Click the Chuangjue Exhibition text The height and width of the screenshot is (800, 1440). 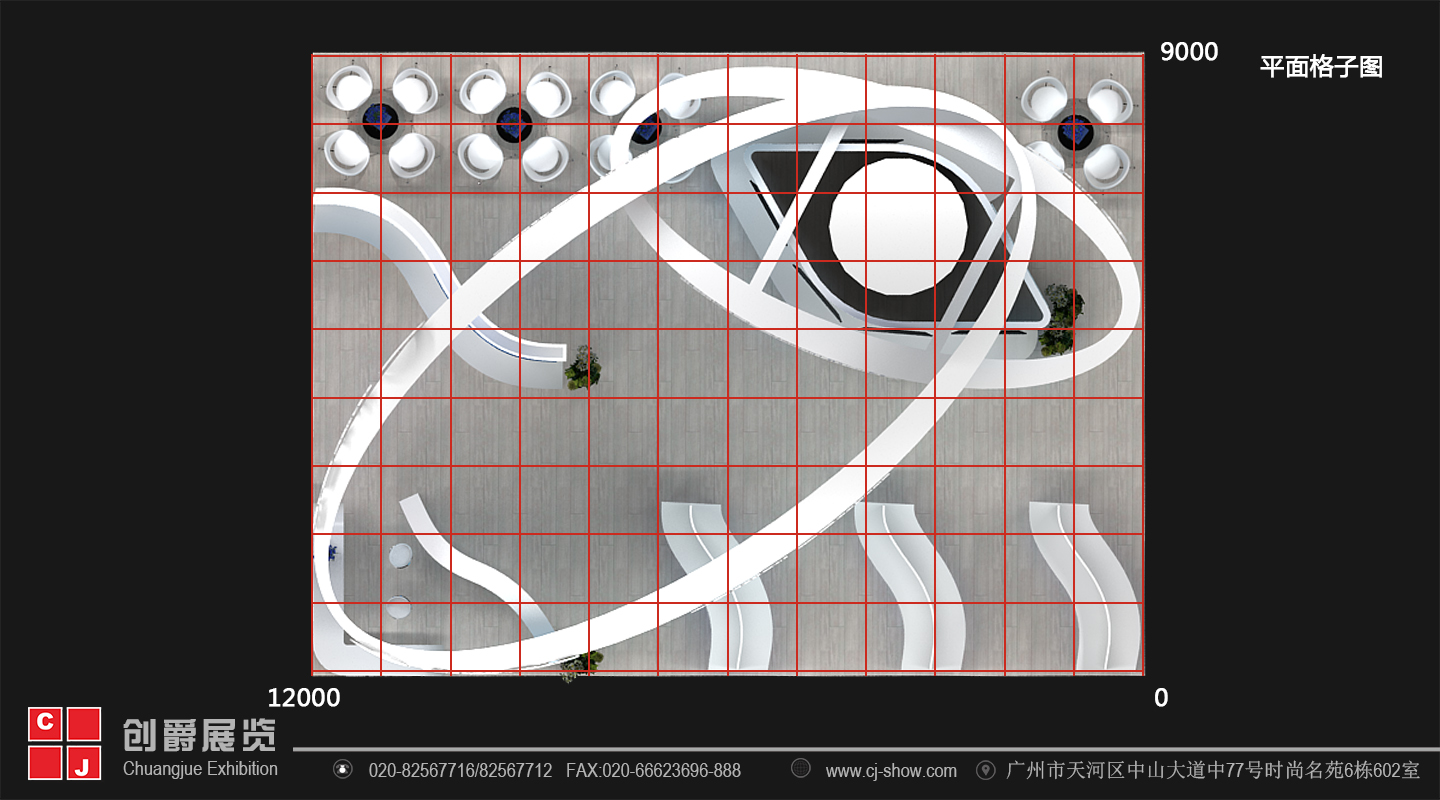tap(200, 769)
